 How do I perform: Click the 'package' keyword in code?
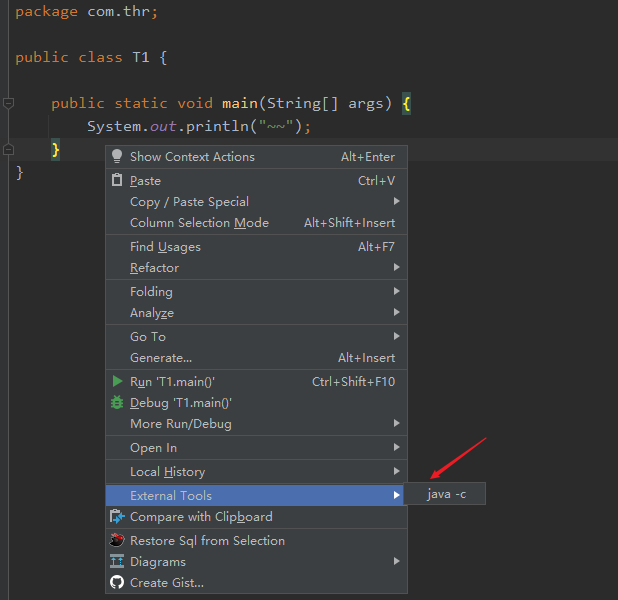pos(47,12)
